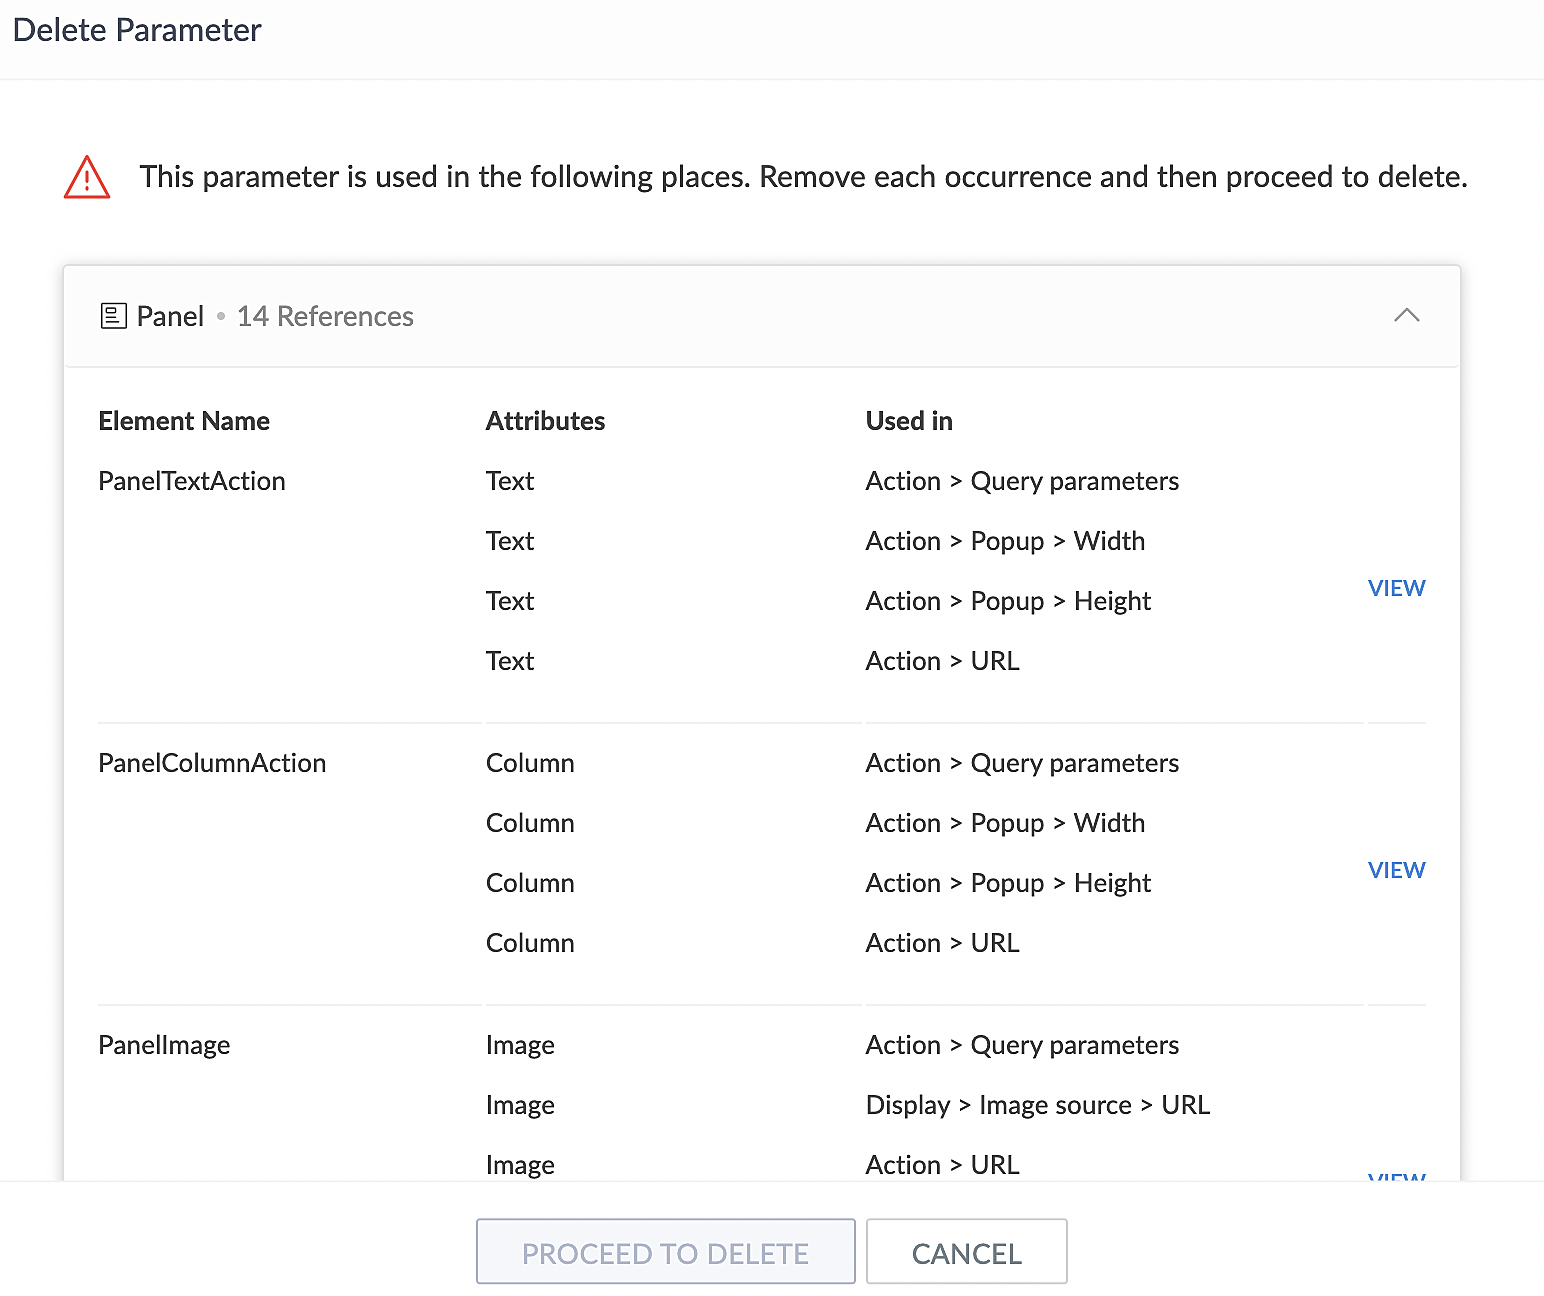This screenshot has height=1296, width=1544.
Task: Click the Panel section title text
Action: [170, 316]
